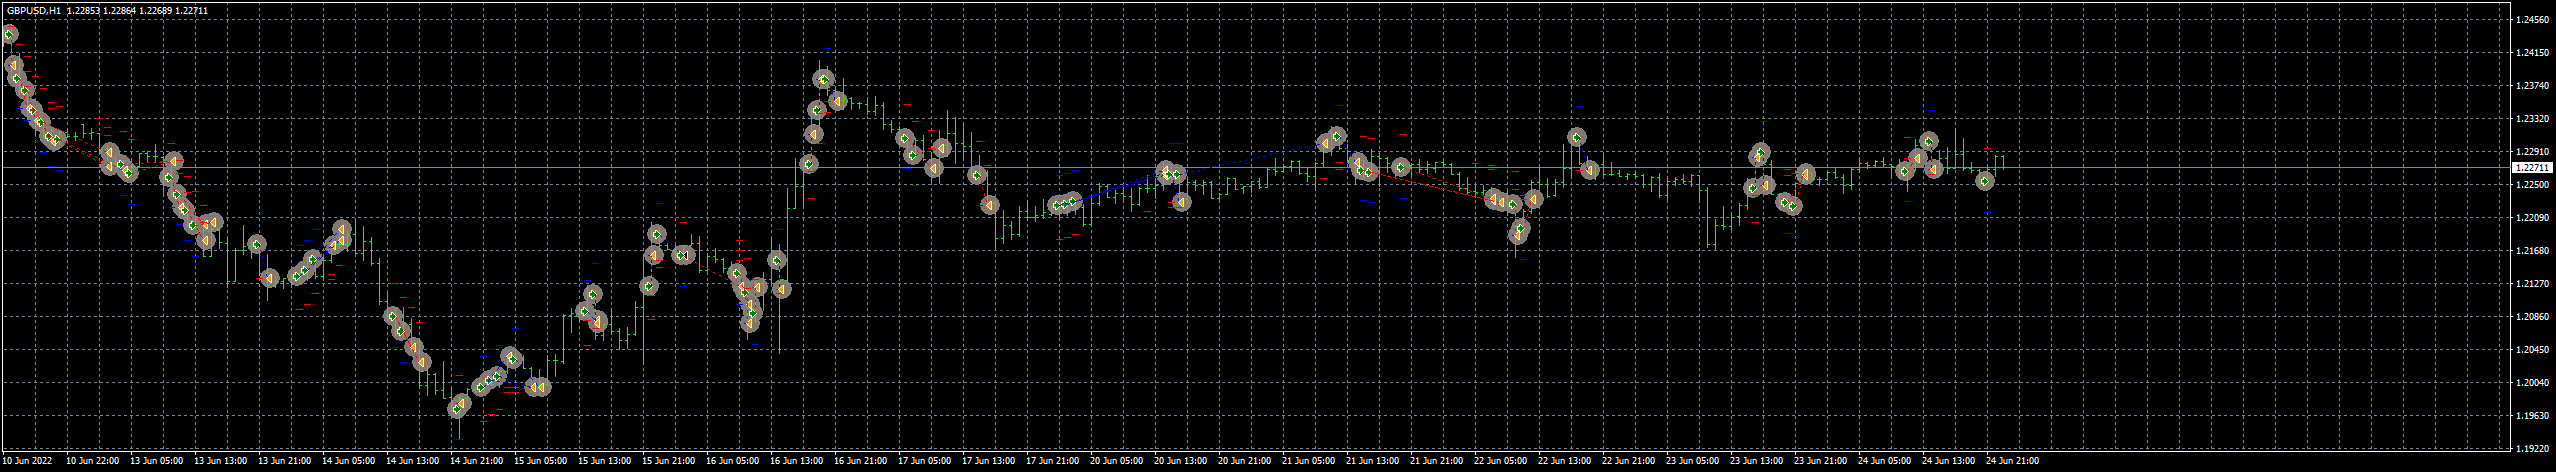This screenshot has height=472, width=2556.
Task: Click the 13 Jun 21:00 time label
Action: click(284, 462)
